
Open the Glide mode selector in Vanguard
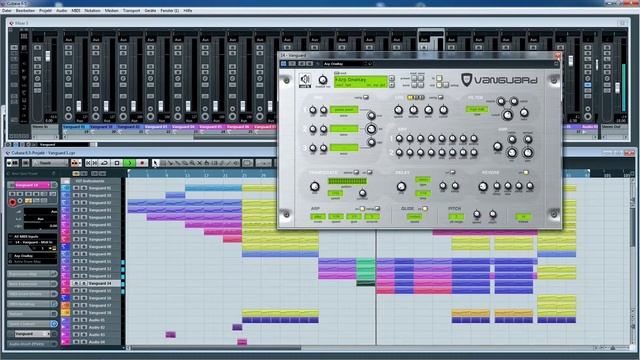[414, 217]
